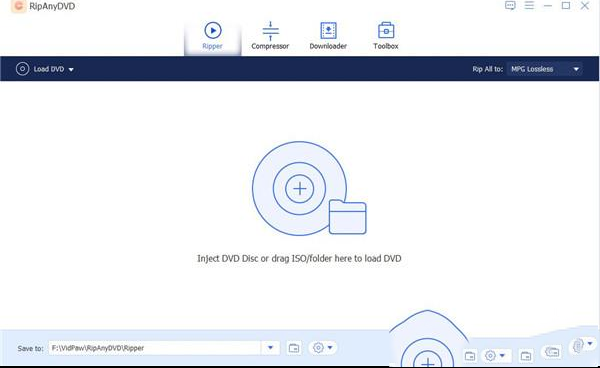
Task: Open the hamburger menu in title bar
Action: click(x=529, y=5)
